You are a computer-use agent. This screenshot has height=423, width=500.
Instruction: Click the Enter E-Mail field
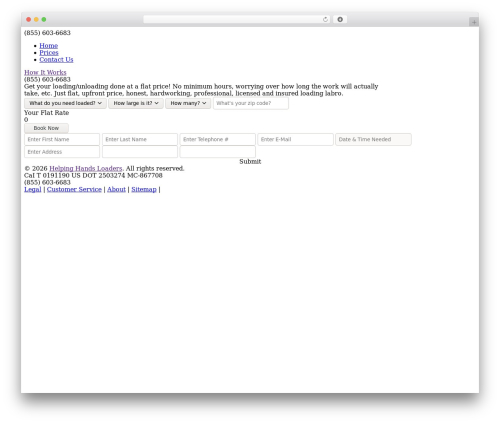295,139
